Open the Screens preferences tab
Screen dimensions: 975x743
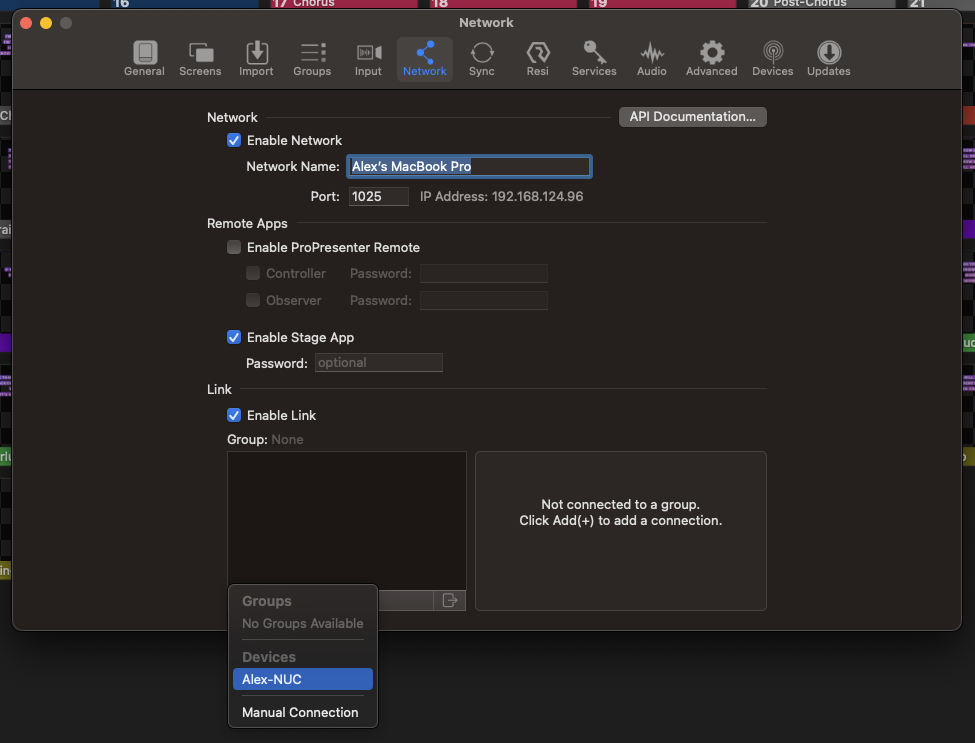coord(200,59)
